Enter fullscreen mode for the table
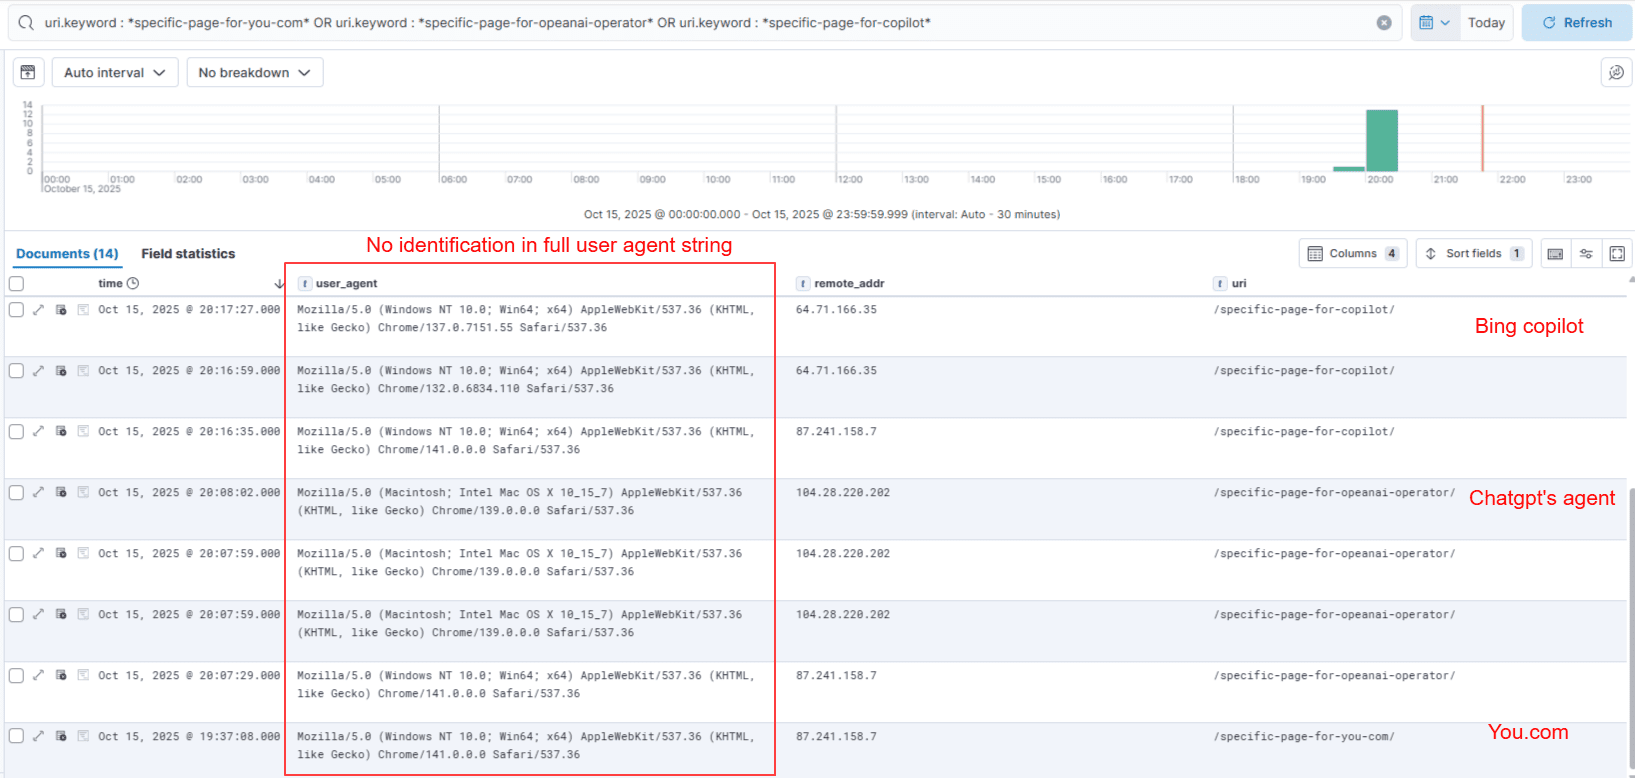The height and width of the screenshot is (778, 1635). [x=1617, y=254]
